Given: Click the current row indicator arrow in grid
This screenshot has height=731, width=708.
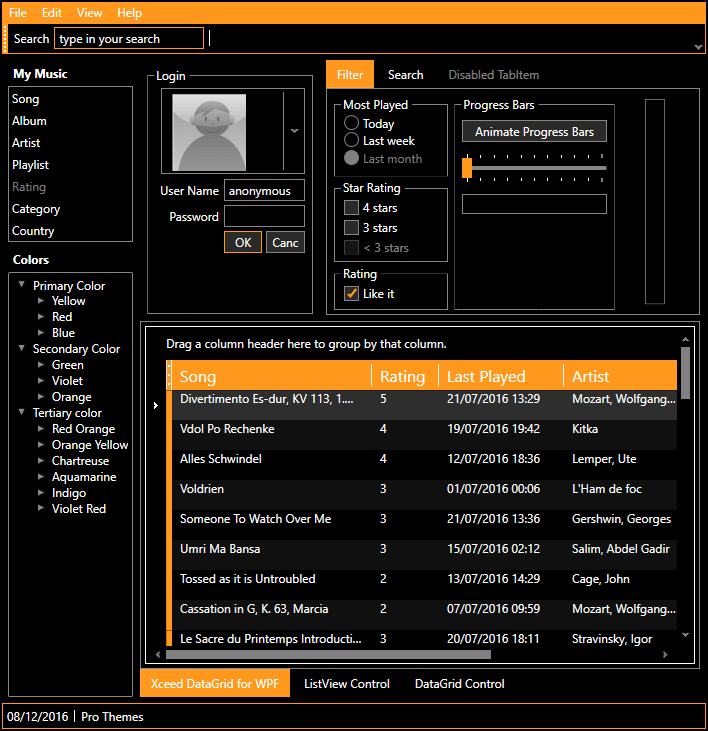Looking at the screenshot, I should tap(155, 405).
